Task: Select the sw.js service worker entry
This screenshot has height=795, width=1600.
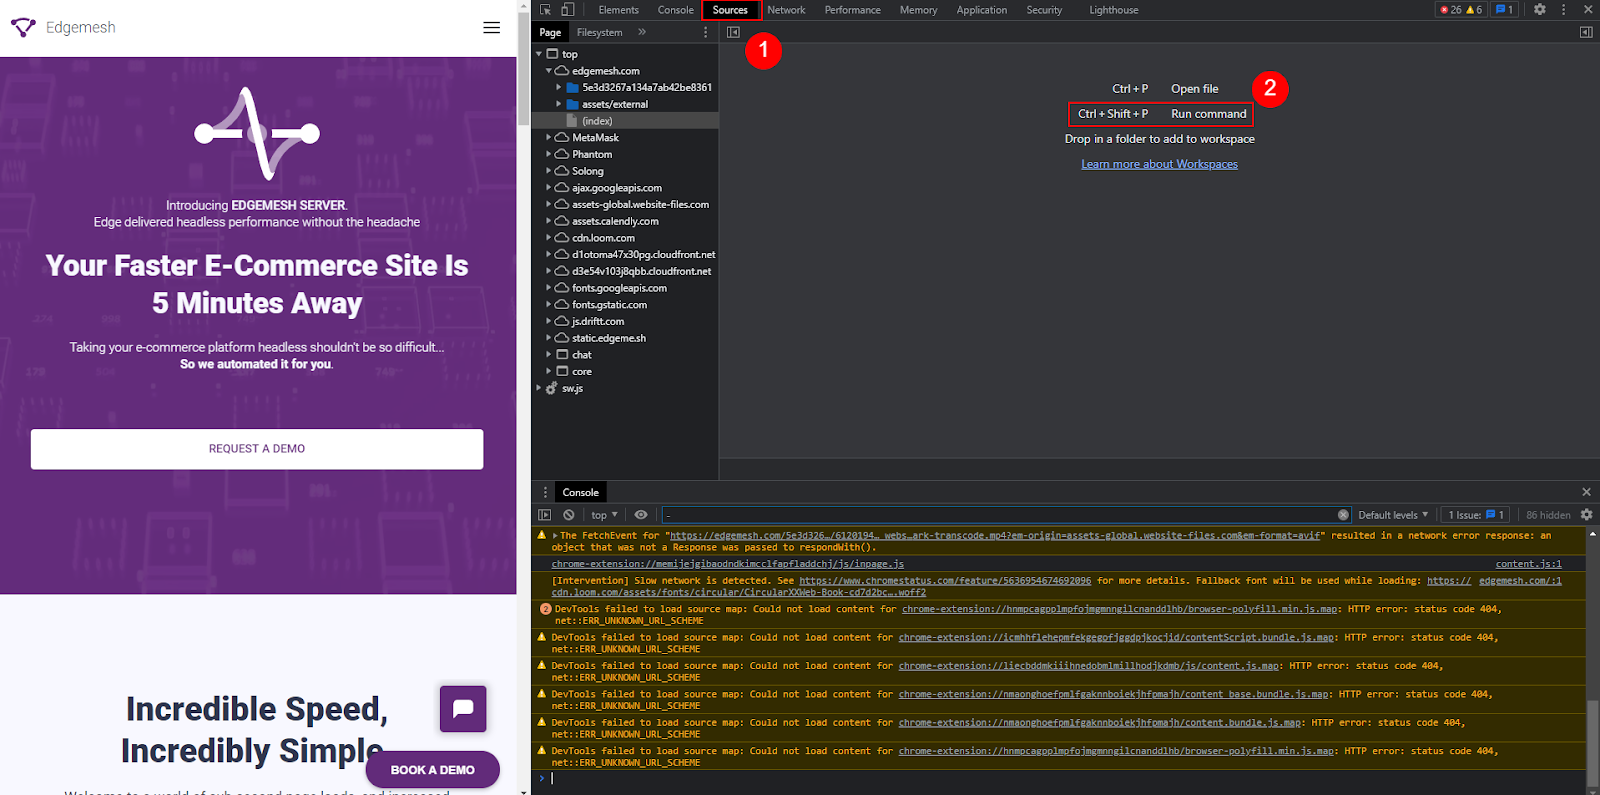Action: pyautogui.click(x=572, y=388)
